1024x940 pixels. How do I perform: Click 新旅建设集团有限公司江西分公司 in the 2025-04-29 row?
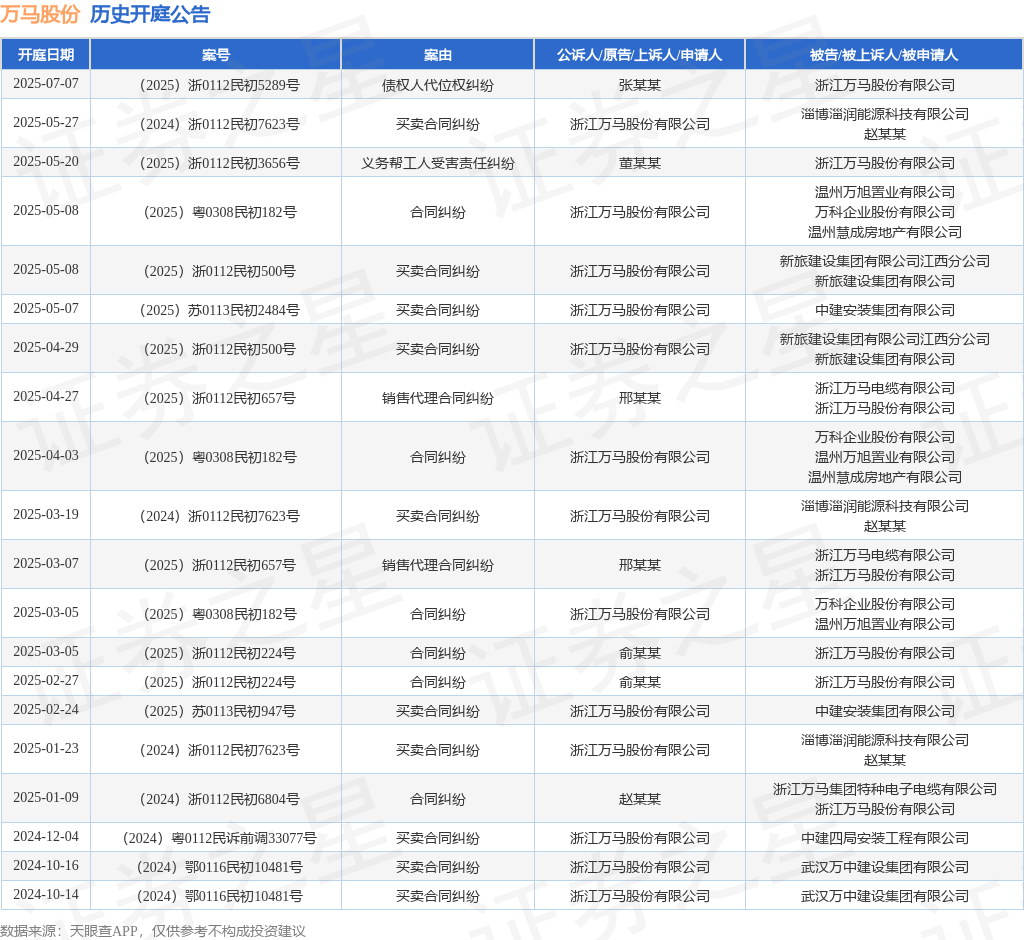pos(884,339)
